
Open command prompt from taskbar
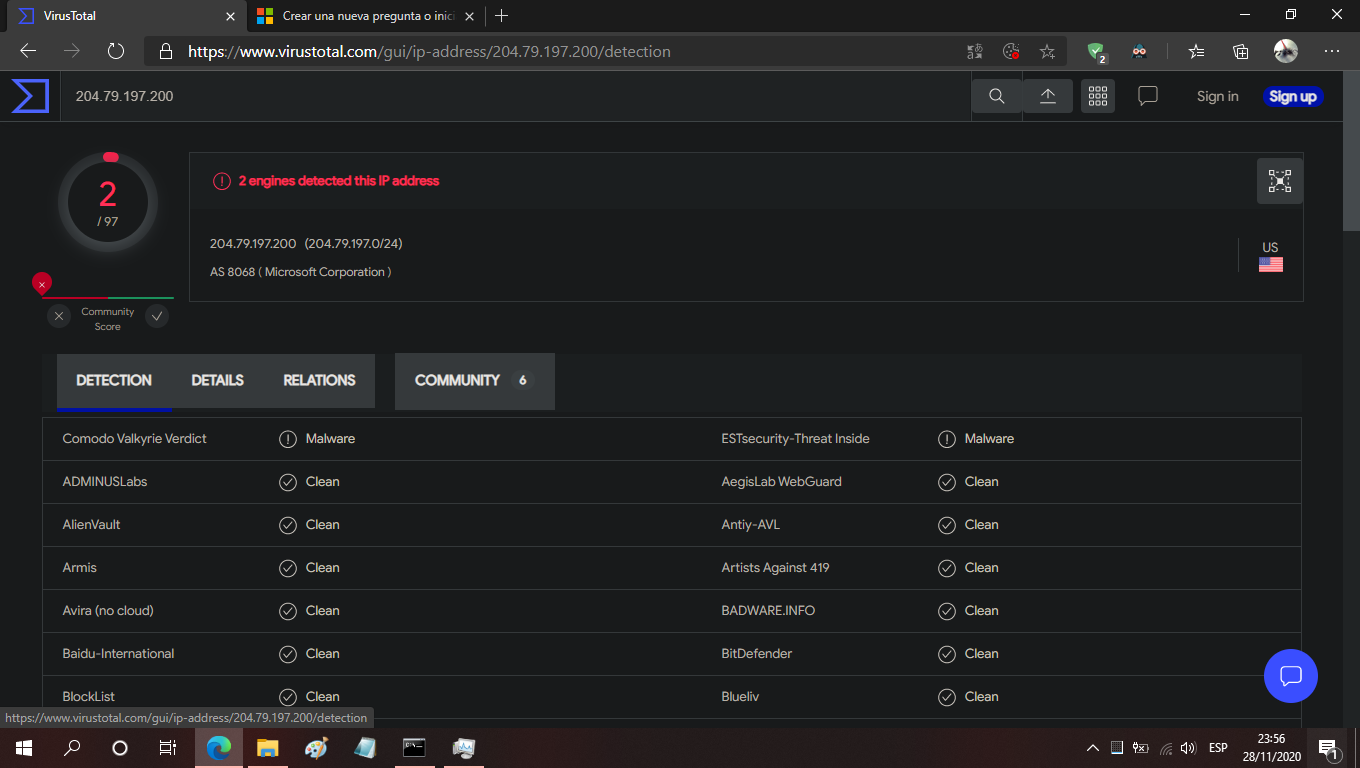click(x=414, y=747)
